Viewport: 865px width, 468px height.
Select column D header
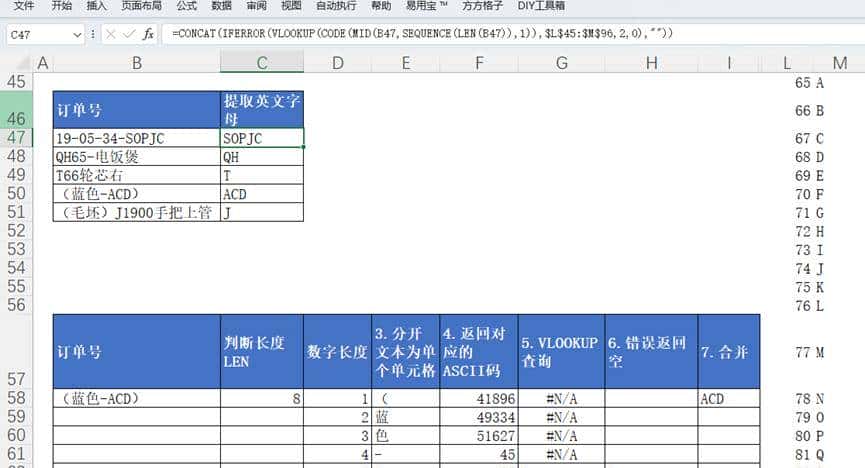tap(338, 63)
